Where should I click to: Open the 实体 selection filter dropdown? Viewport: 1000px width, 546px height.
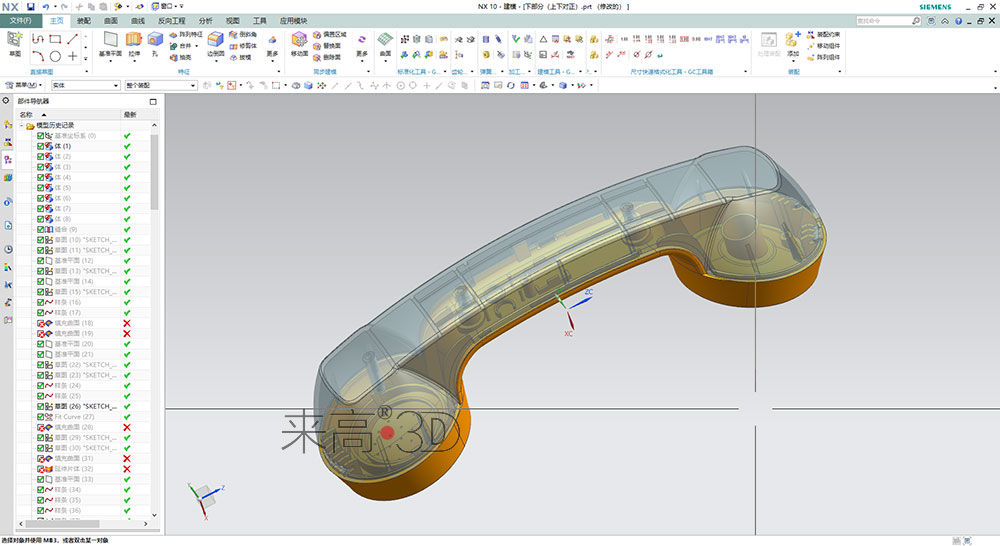(85, 85)
